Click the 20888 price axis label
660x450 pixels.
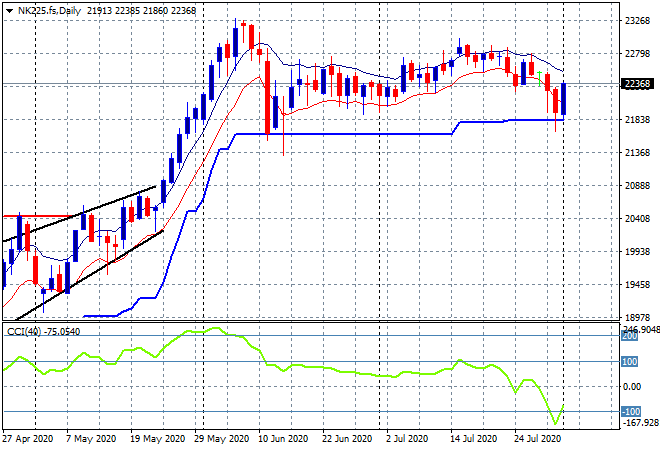click(637, 186)
